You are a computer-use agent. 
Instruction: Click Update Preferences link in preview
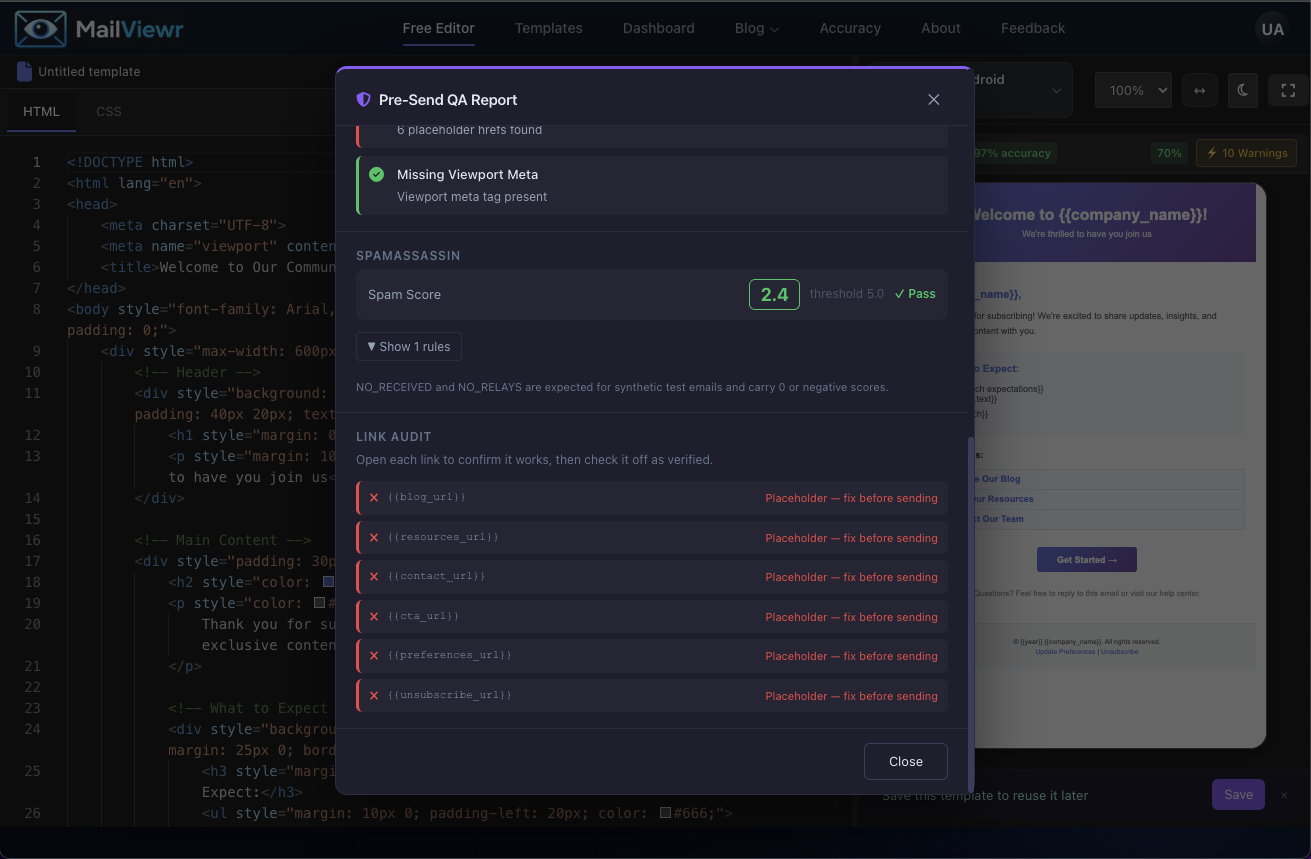(x=1065, y=651)
